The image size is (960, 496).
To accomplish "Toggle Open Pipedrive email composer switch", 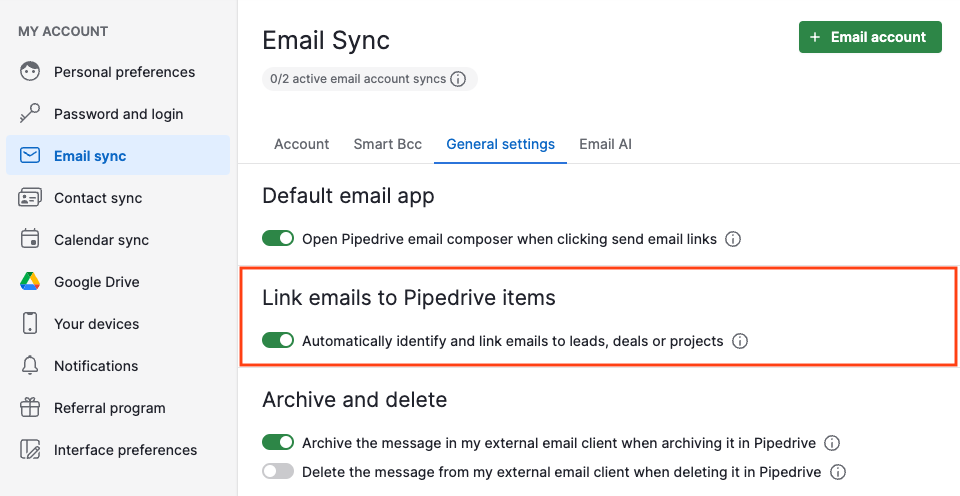I will click(278, 239).
